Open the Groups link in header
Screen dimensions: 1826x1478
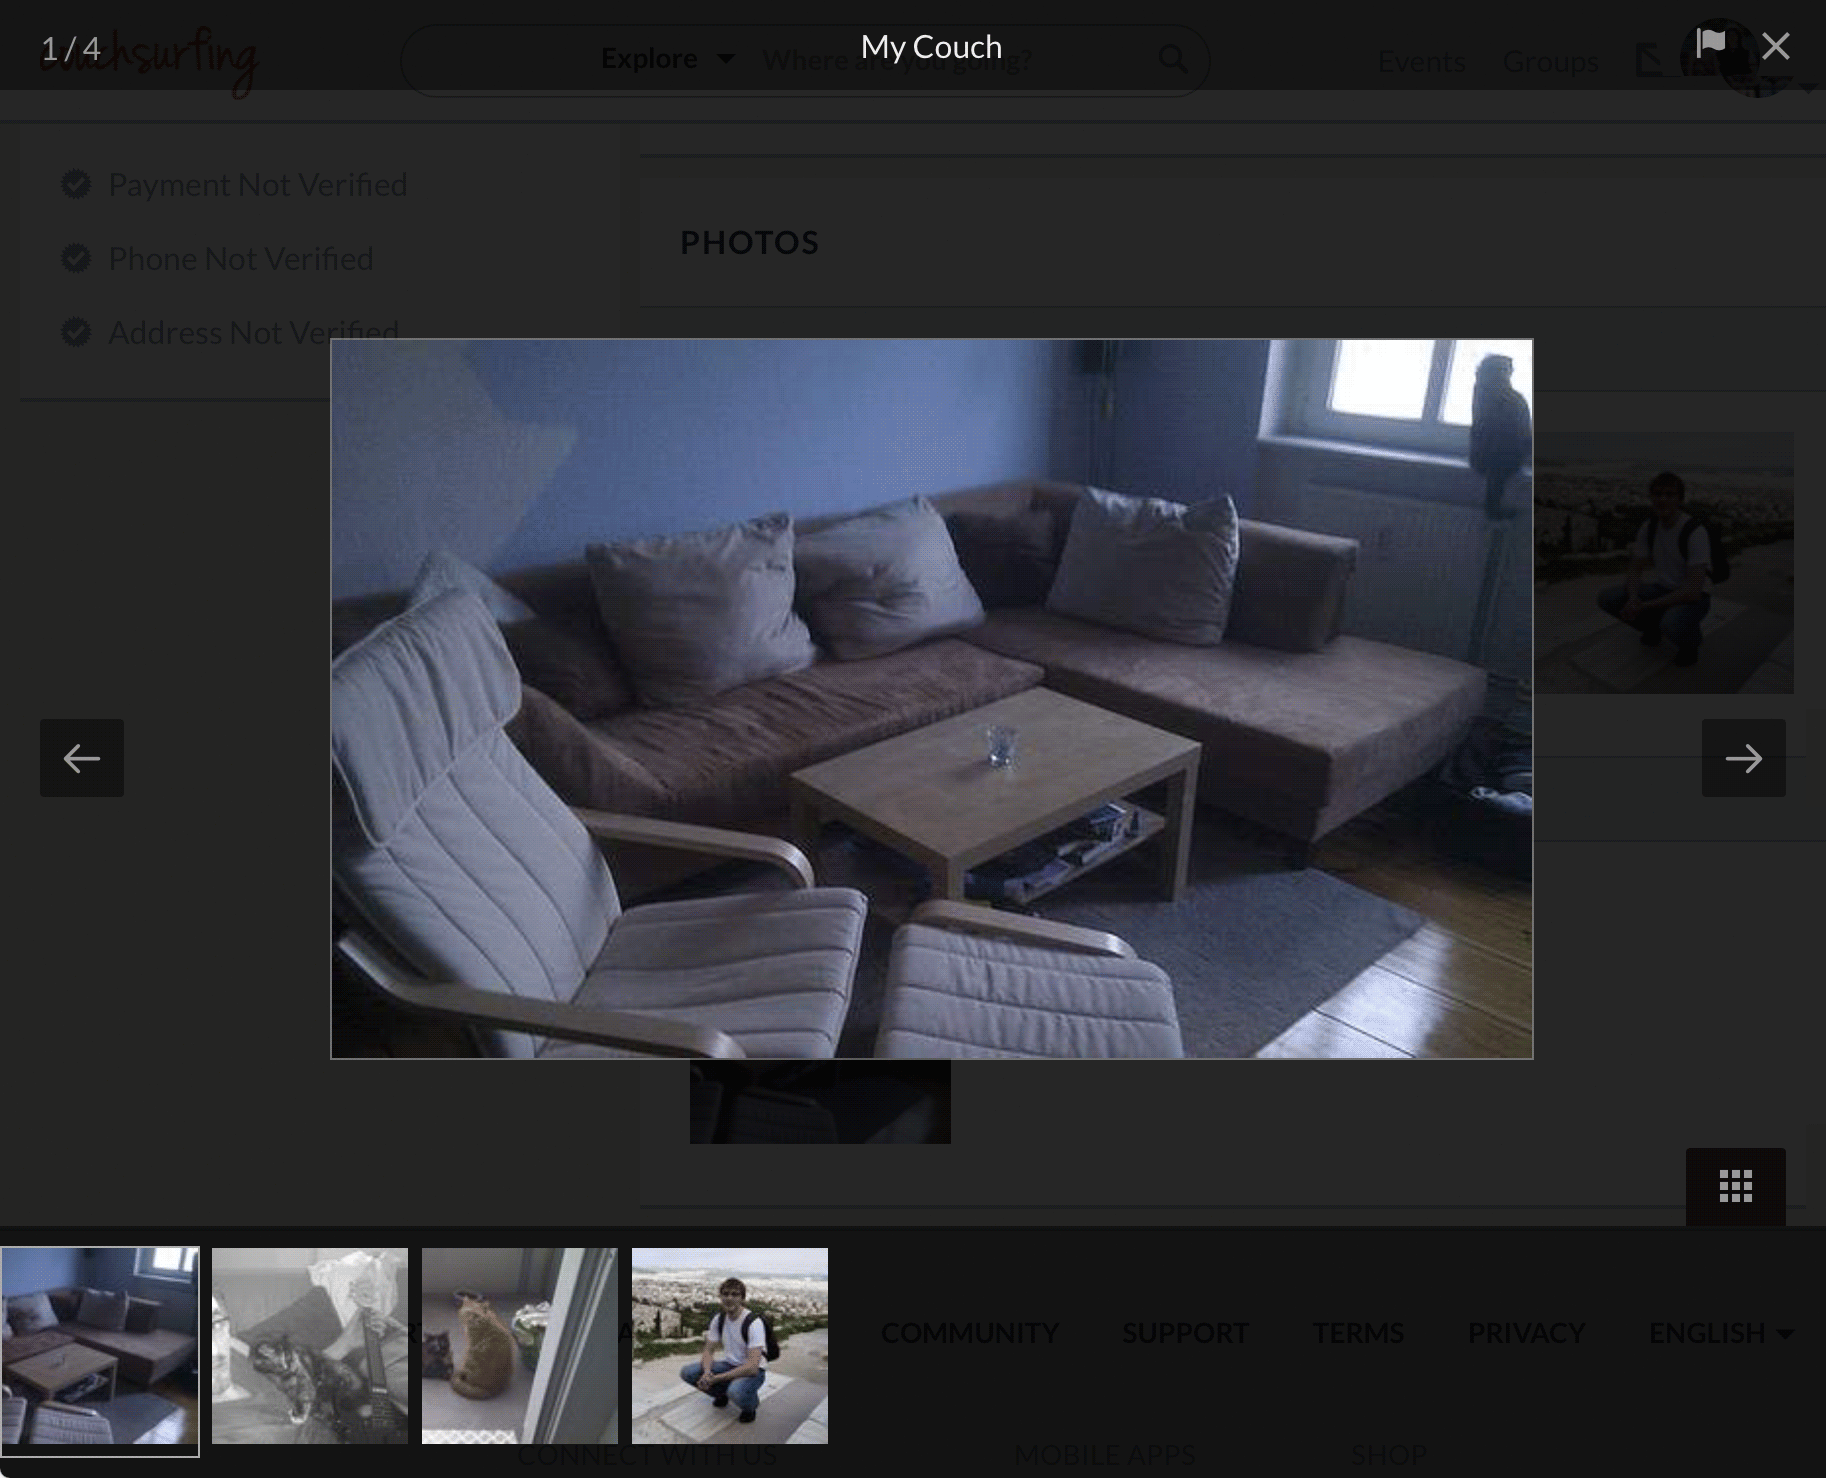tap(1551, 62)
